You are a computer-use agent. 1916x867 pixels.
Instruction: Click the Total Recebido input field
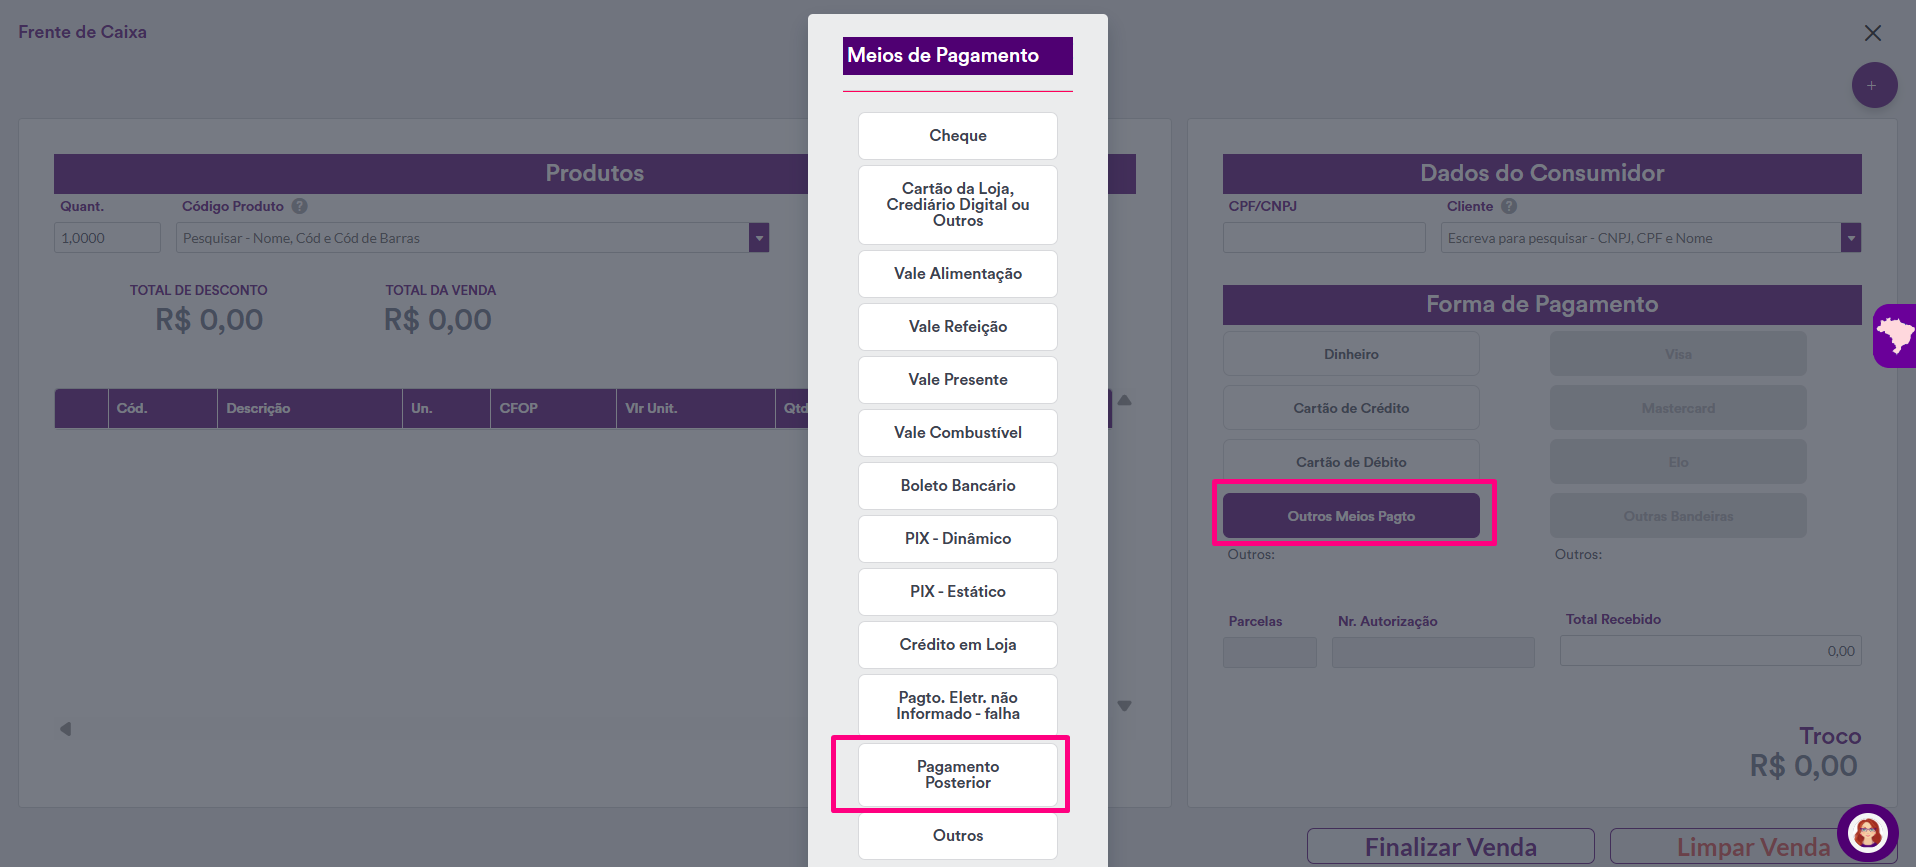[x=1709, y=651]
